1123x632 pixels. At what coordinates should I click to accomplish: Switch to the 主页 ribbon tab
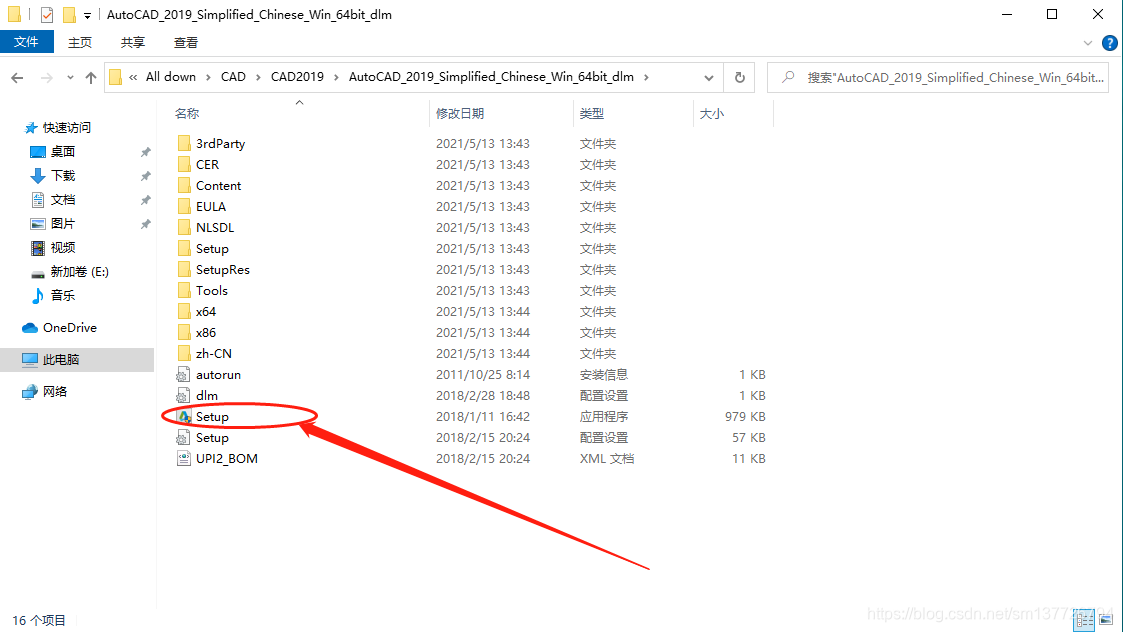click(79, 43)
